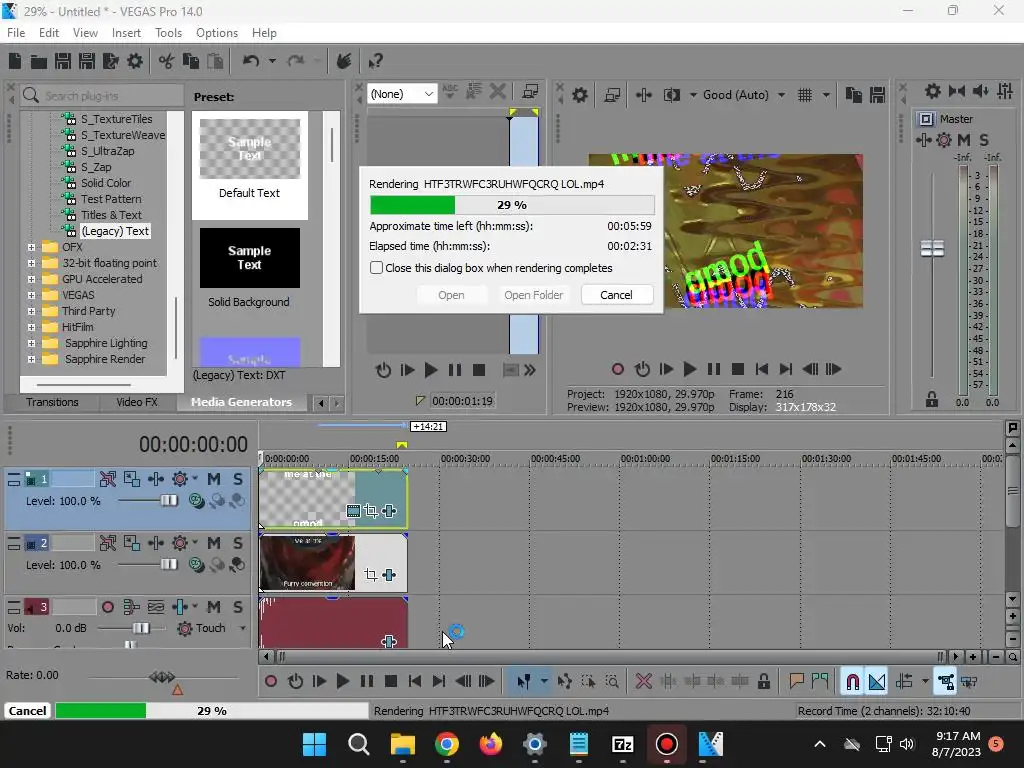Click the Save project toolbar icon
The height and width of the screenshot is (768, 1024).
point(63,61)
